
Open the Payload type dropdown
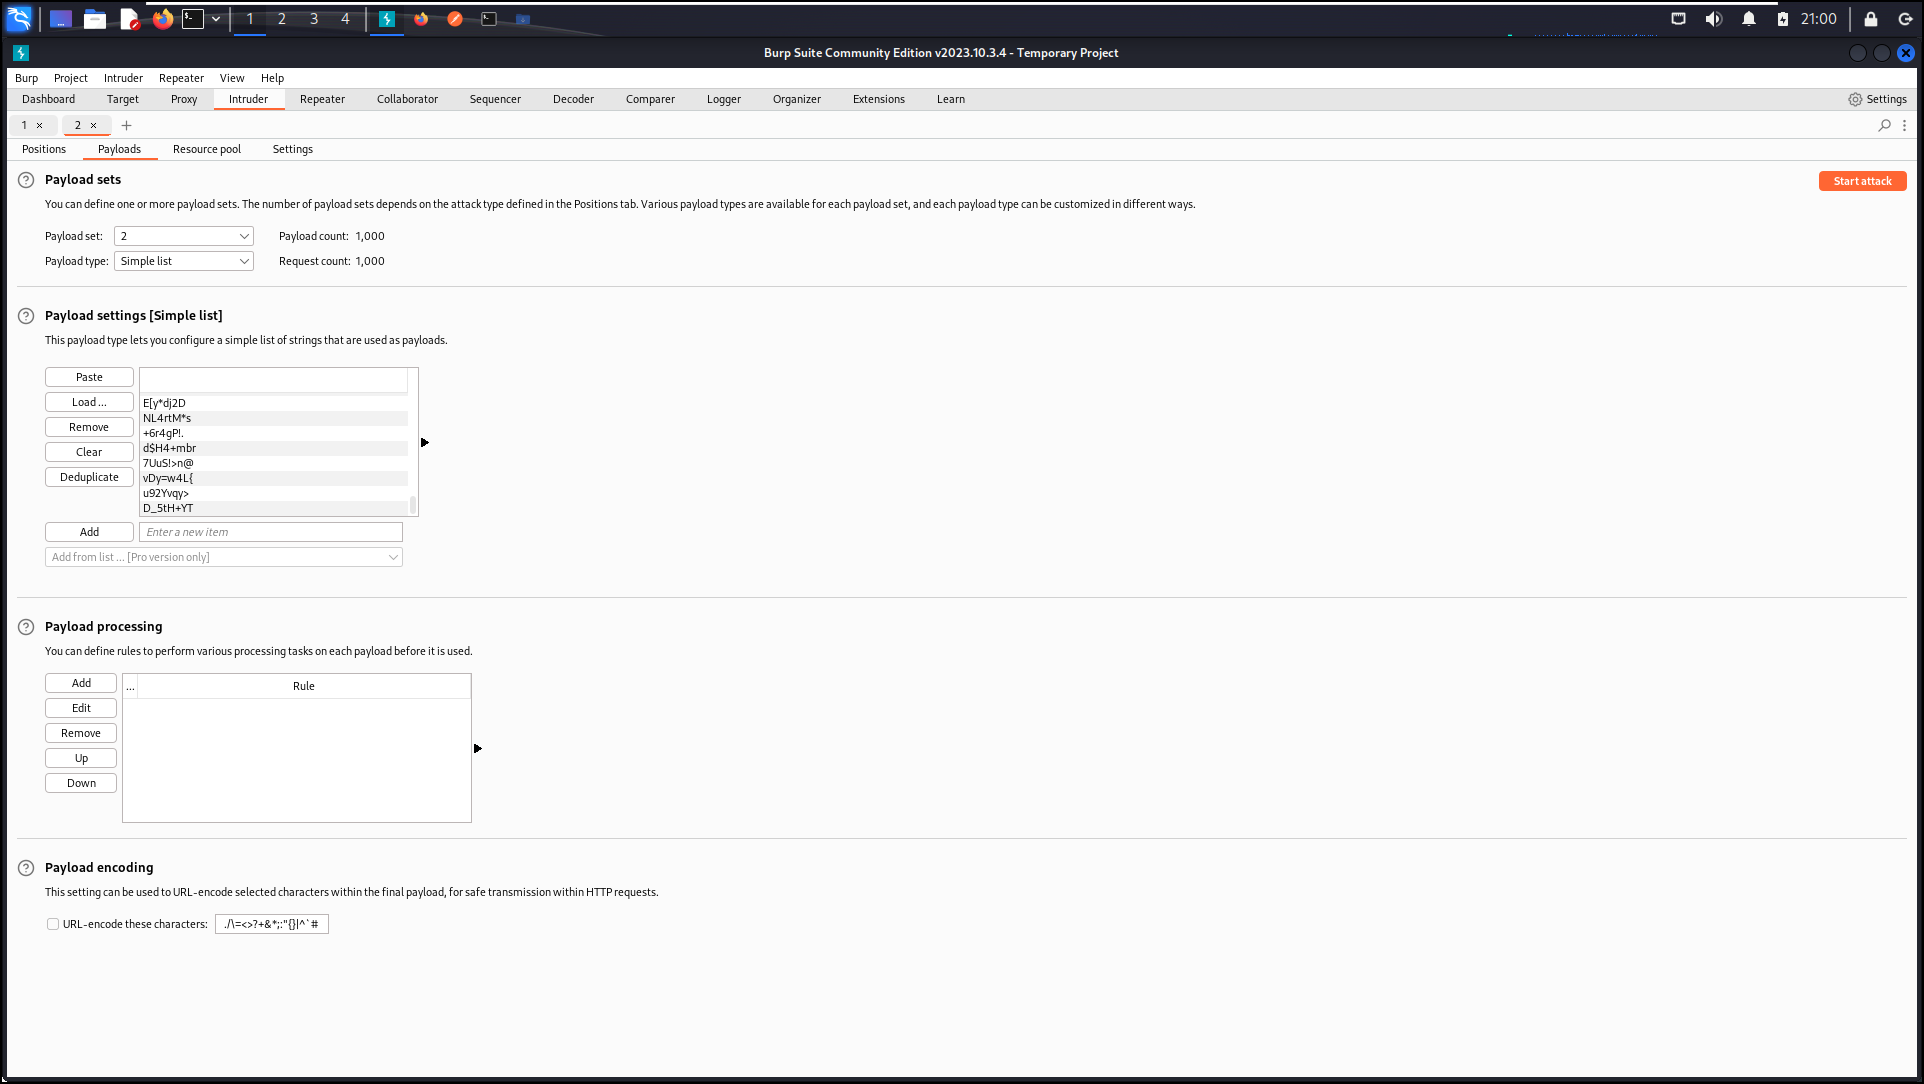click(x=184, y=261)
